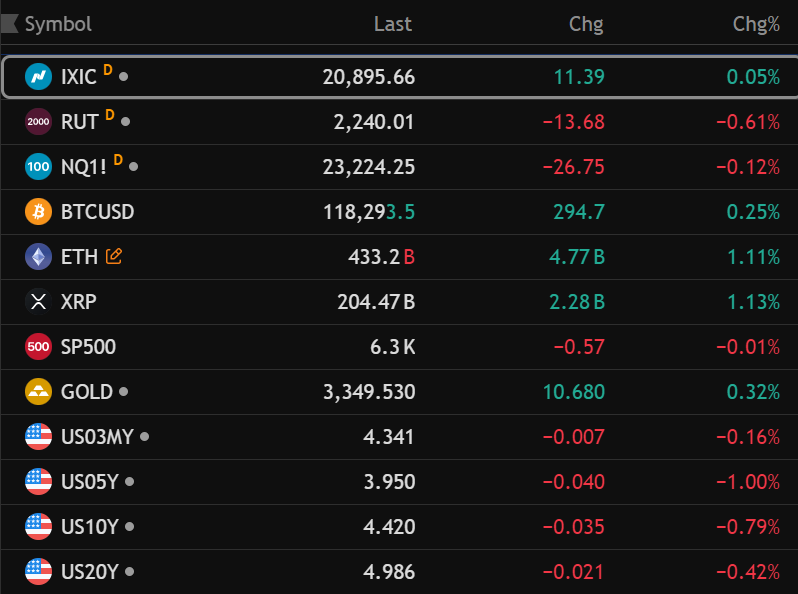Select the GOLD symbol name

[87, 392]
